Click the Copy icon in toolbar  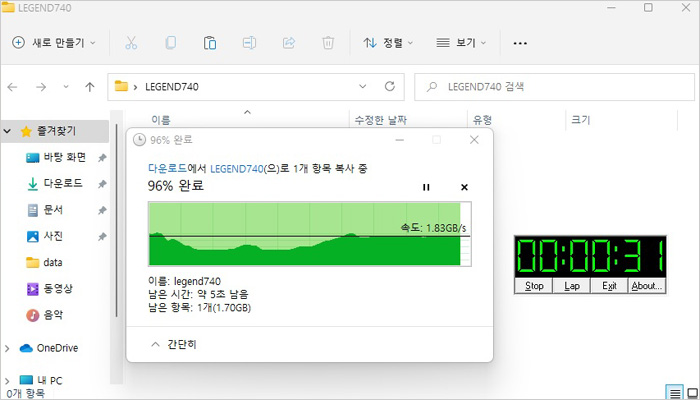pyautogui.click(x=171, y=43)
